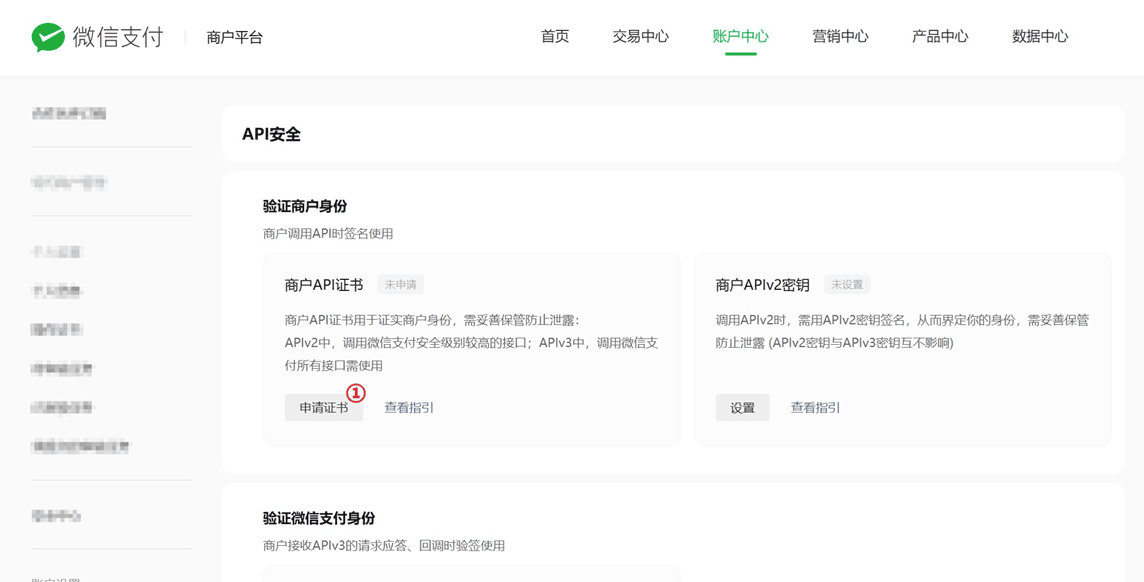Click the 微信支付 brand text
This screenshot has width=1144, height=582.
[x=118, y=37]
